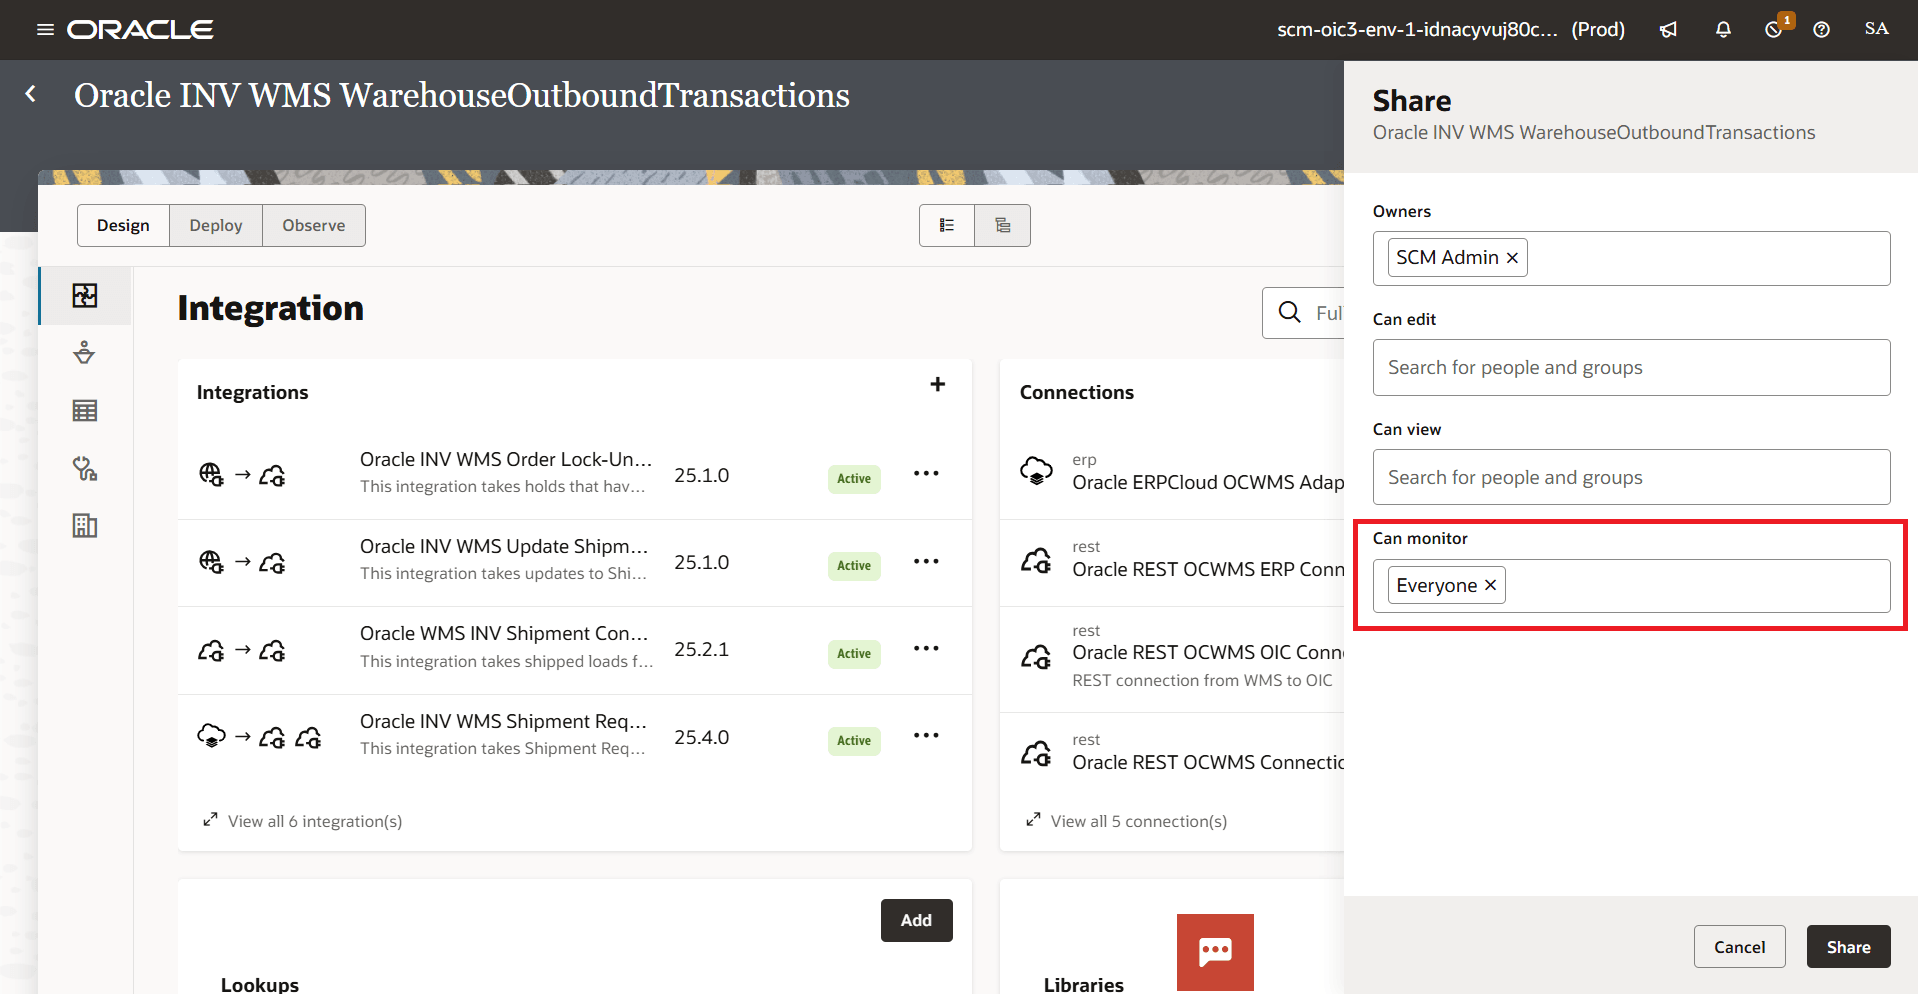Remove Everyone from the Can monitor field
Viewport: 1918px width, 994px height.
[1489, 585]
